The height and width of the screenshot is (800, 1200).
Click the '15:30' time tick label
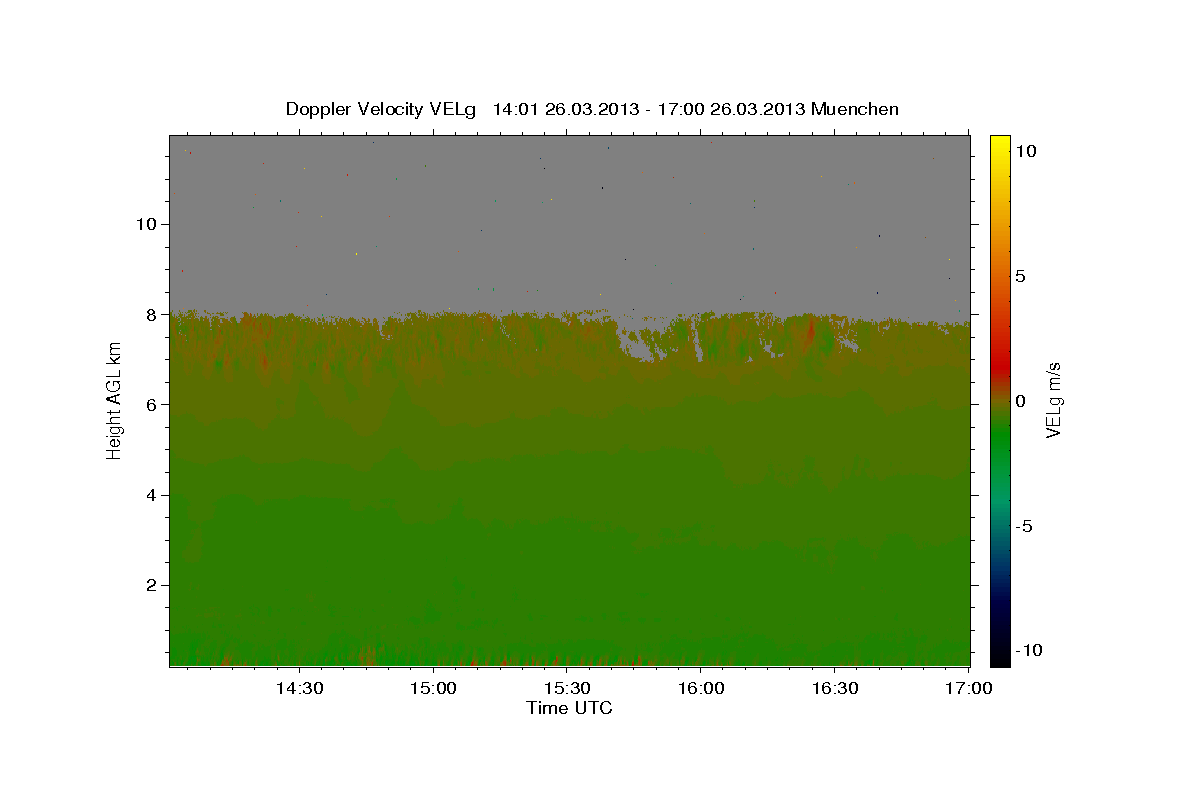pos(567,688)
